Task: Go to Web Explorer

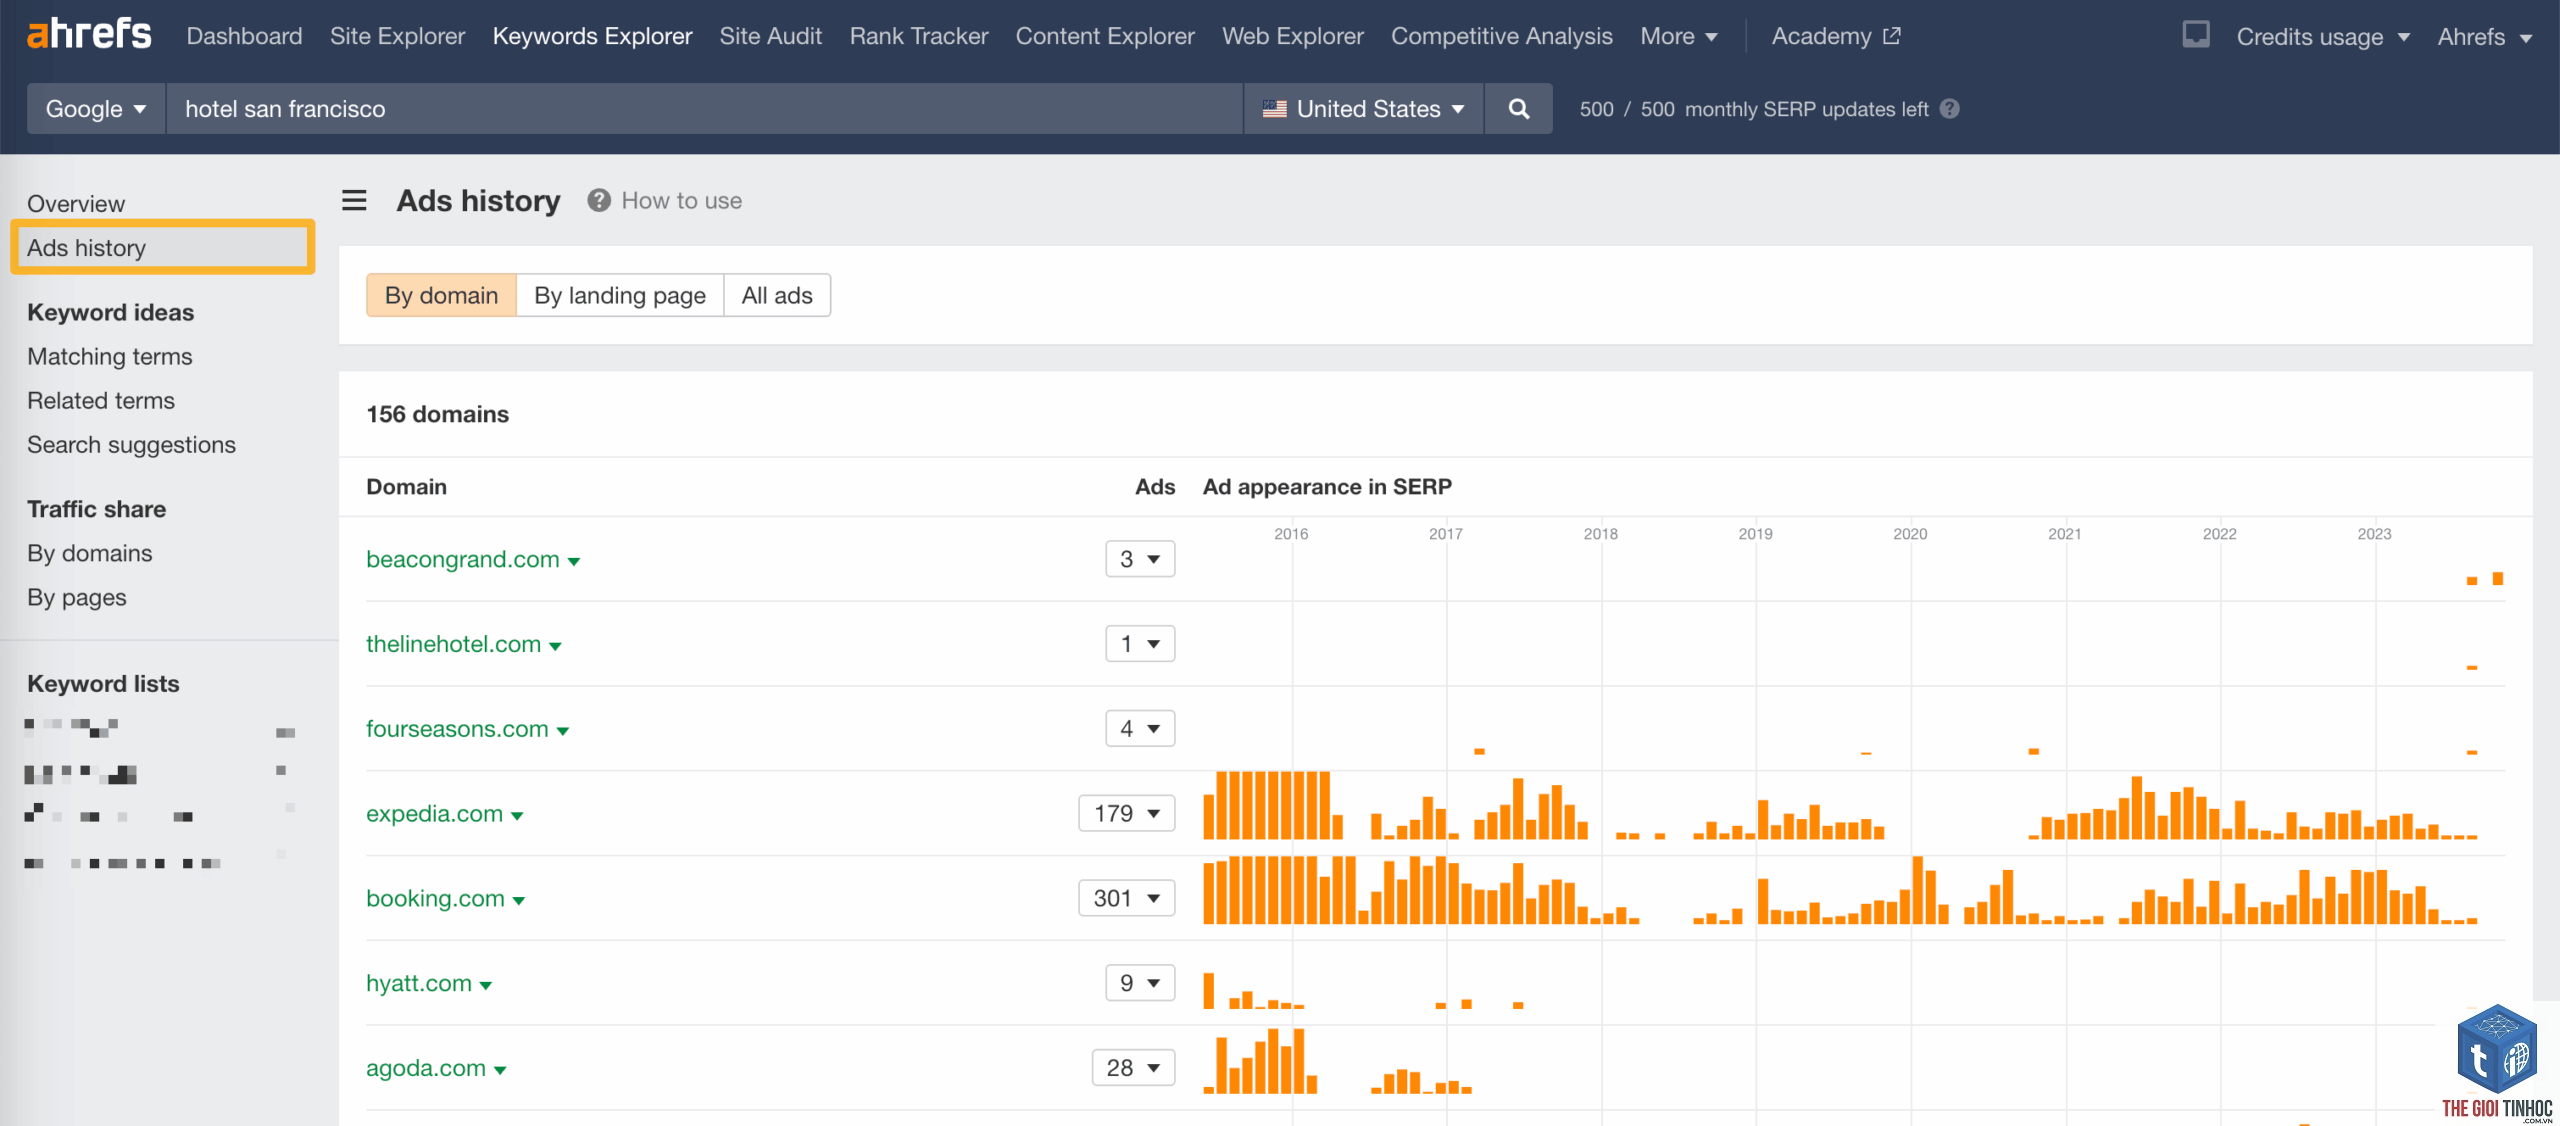Action: click(1292, 36)
